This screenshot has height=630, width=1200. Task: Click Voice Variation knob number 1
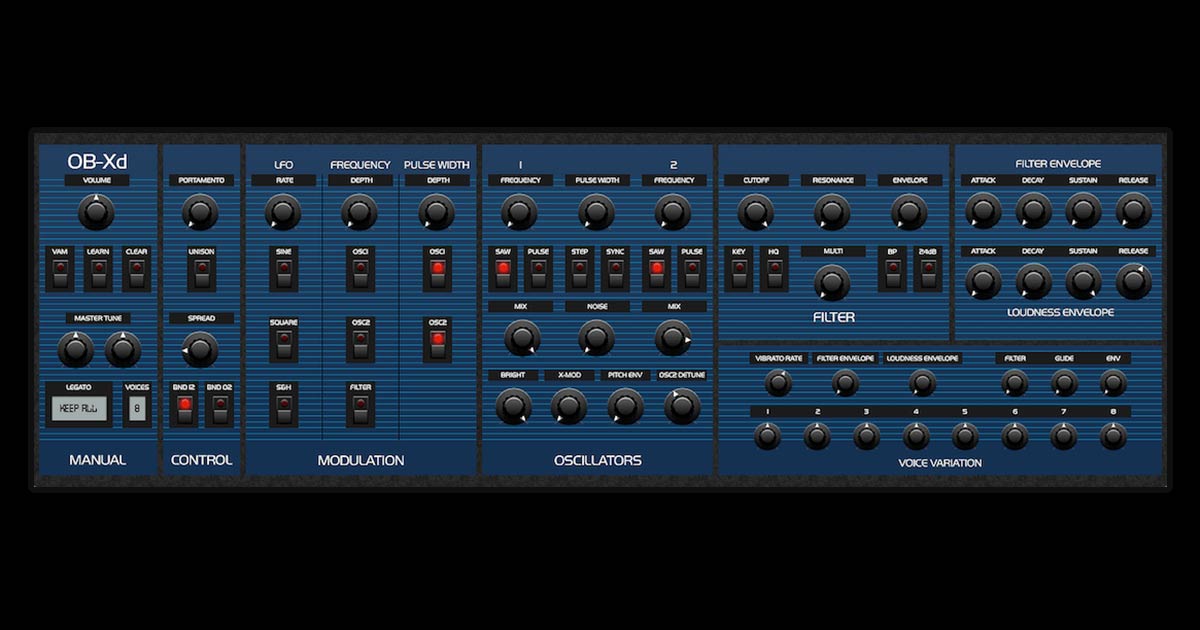tap(768, 437)
